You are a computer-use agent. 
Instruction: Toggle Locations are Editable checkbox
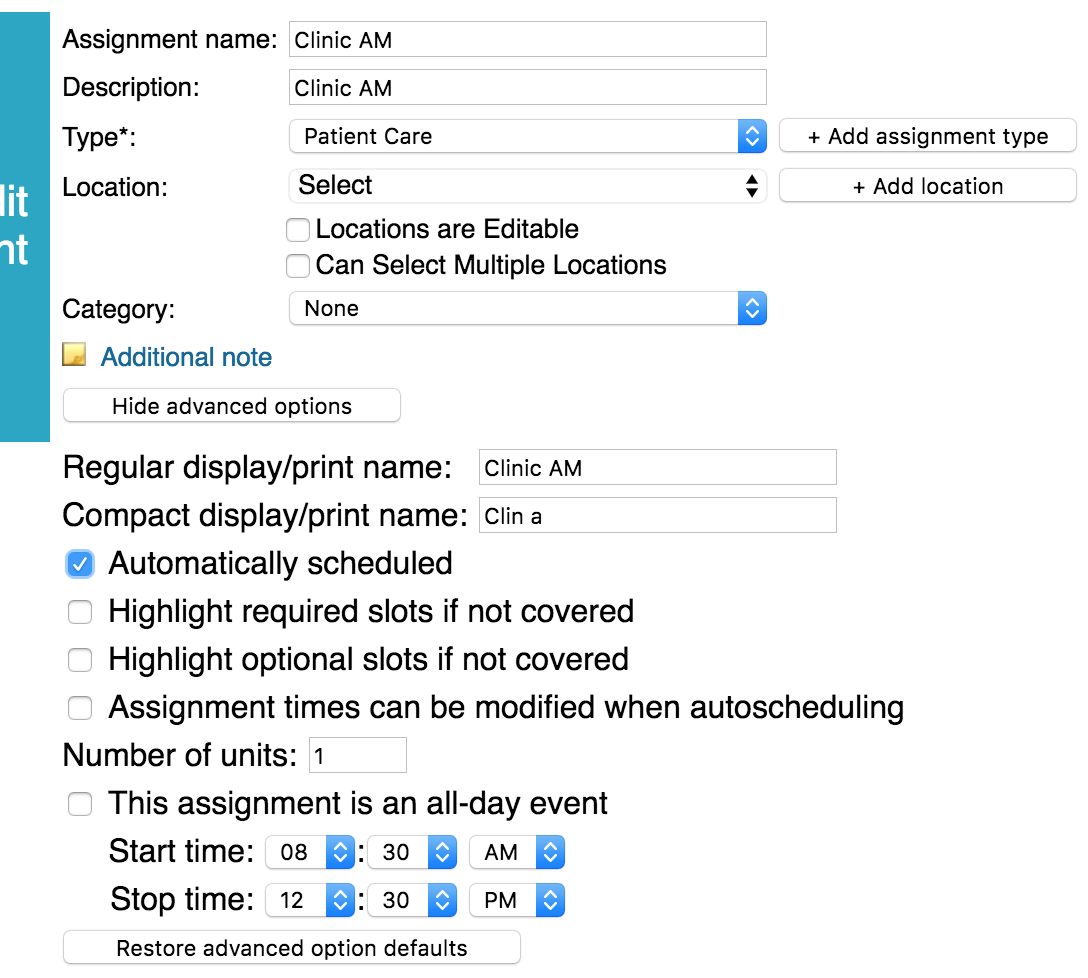pos(298,229)
